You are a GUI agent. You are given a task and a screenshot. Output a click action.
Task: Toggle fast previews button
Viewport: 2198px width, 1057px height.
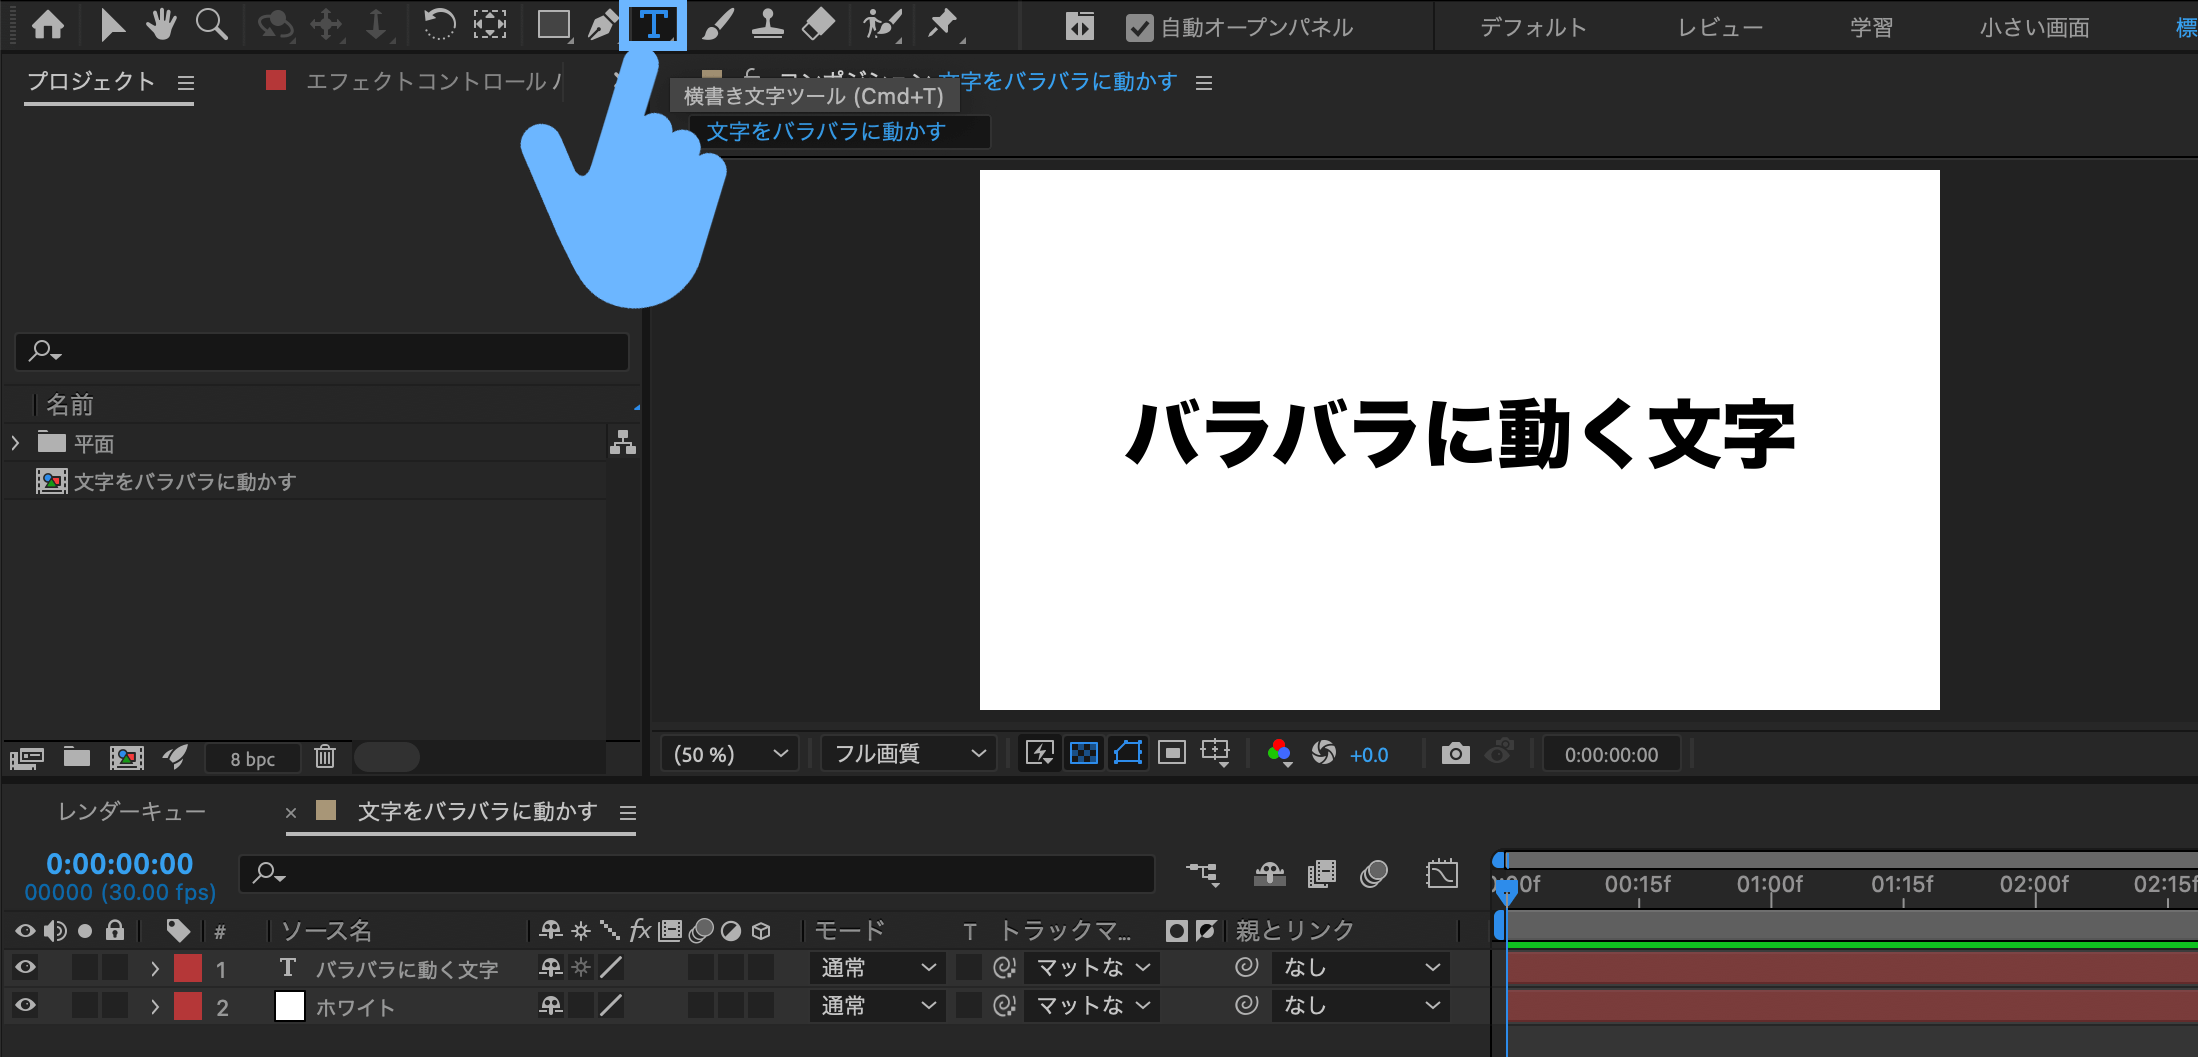point(1040,753)
